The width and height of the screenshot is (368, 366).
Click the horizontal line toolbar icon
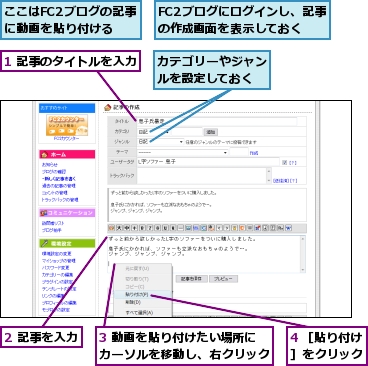click(x=181, y=228)
